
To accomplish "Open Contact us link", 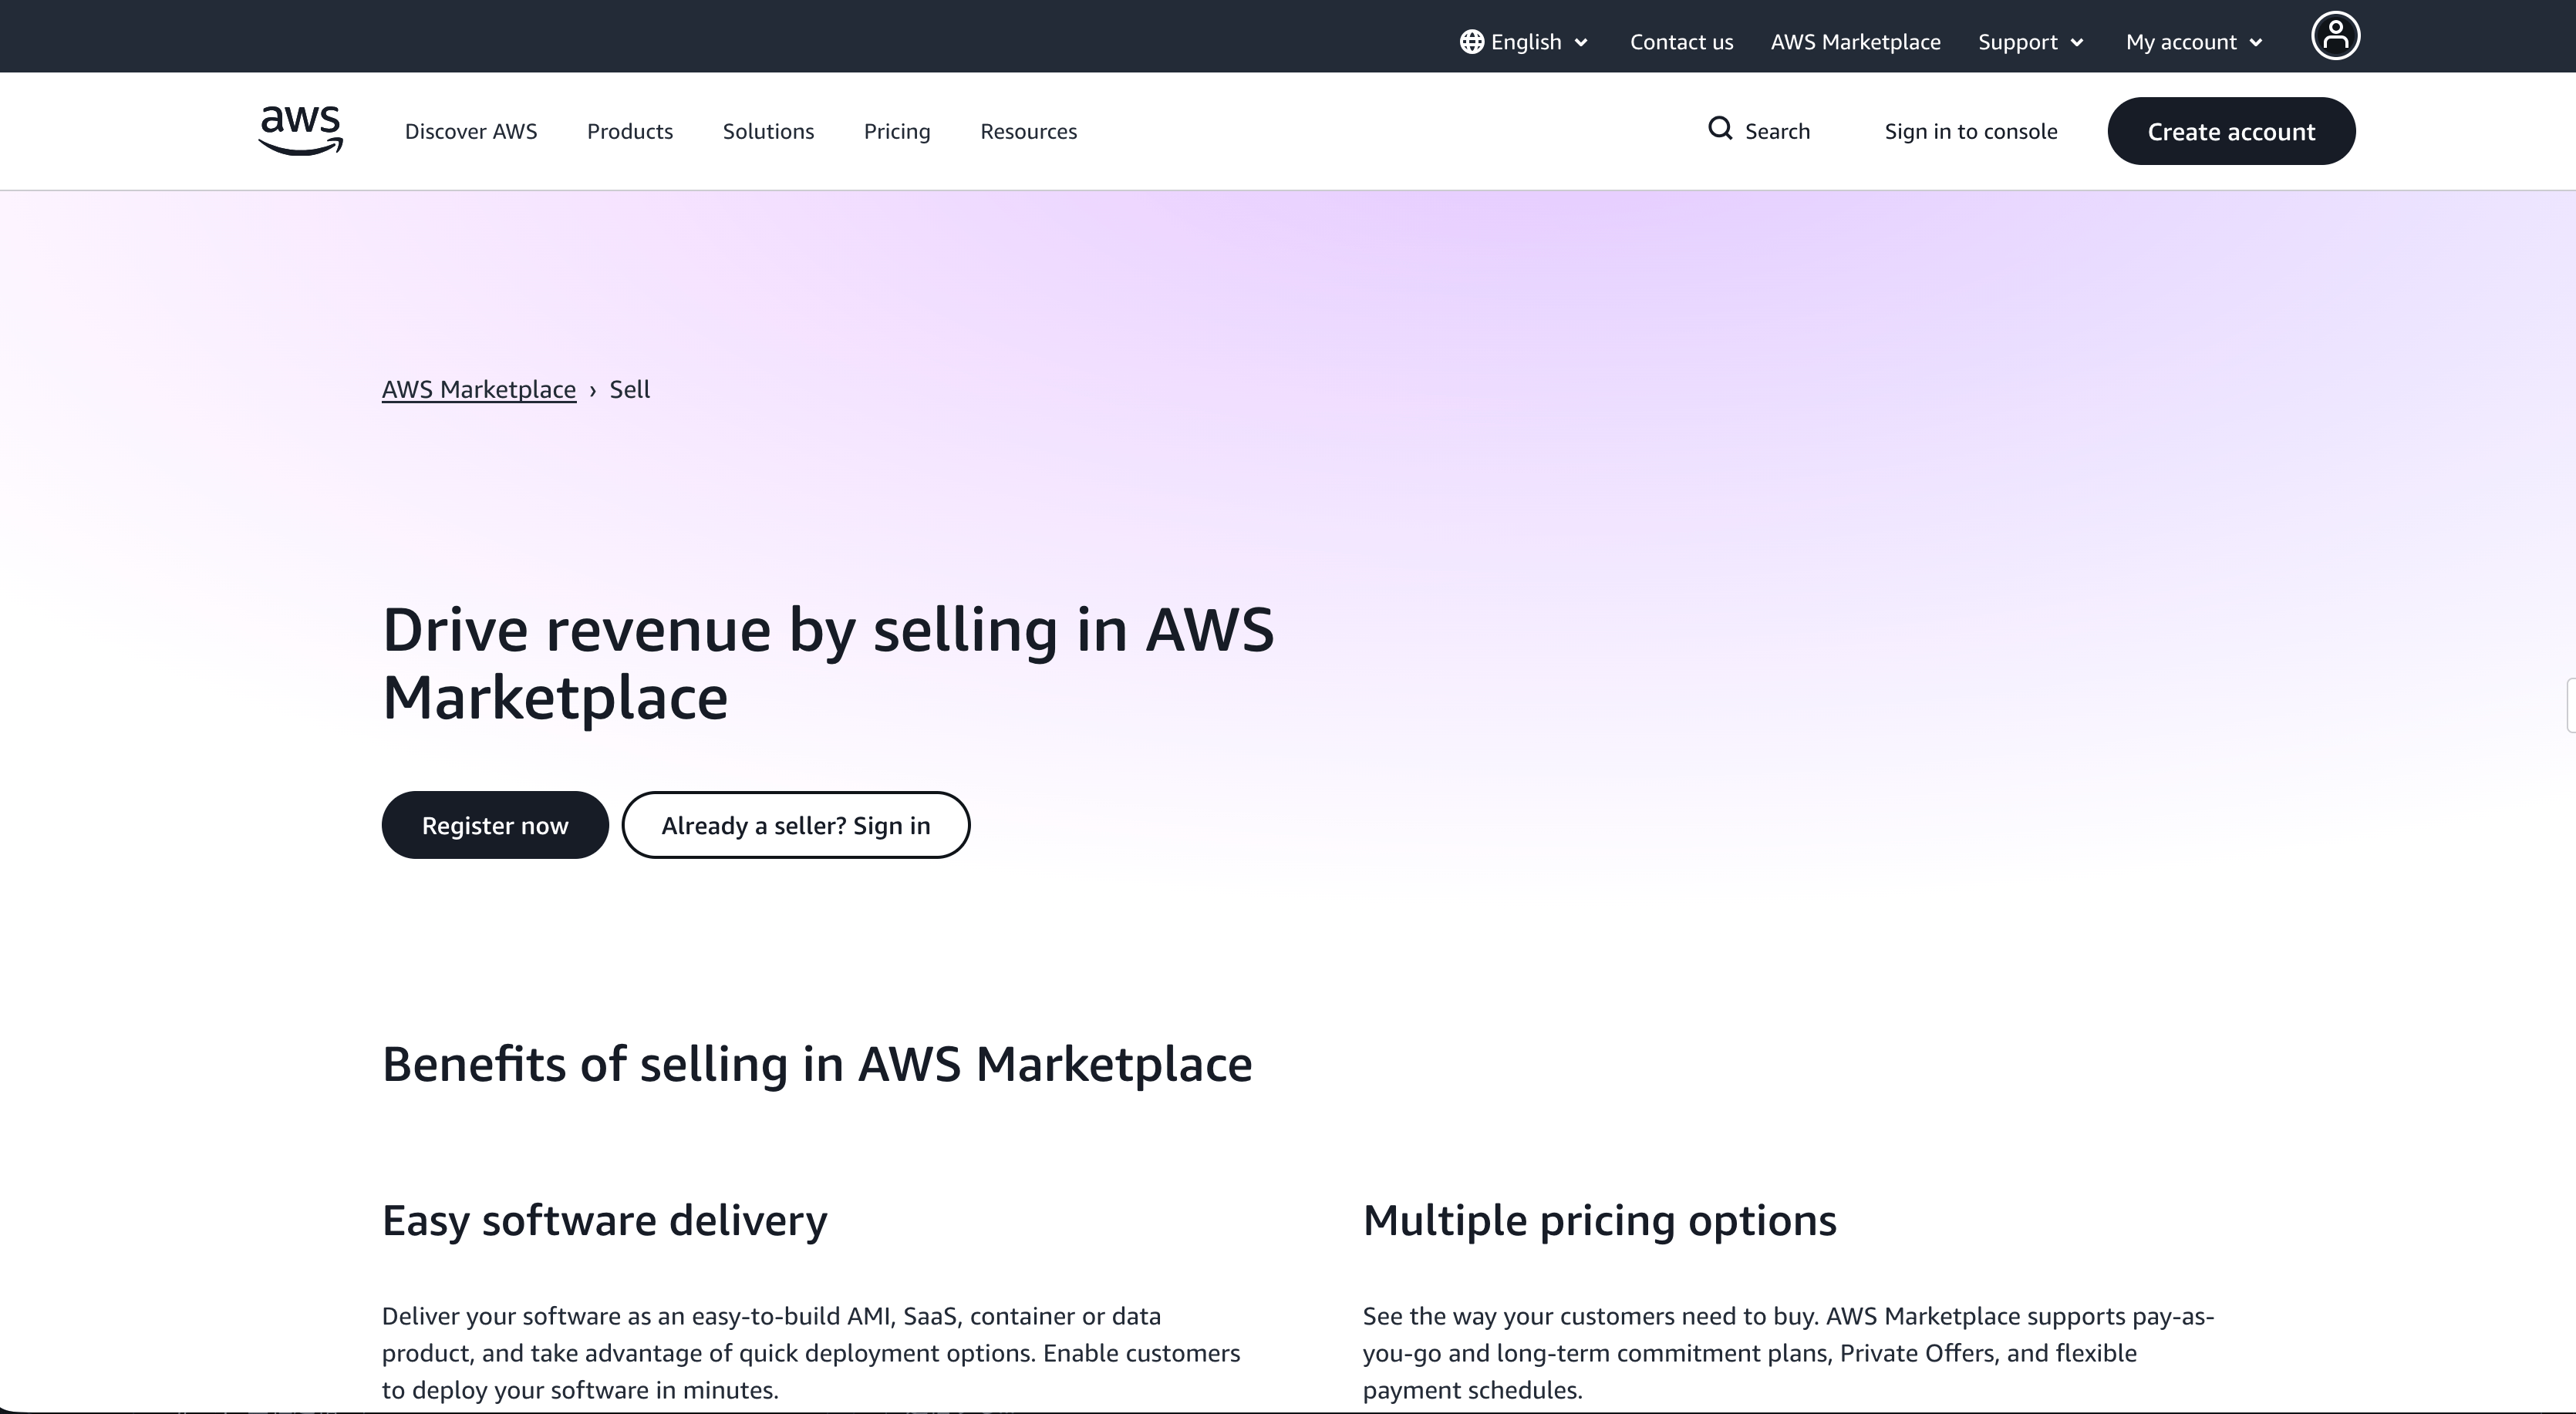I will [x=1681, y=42].
